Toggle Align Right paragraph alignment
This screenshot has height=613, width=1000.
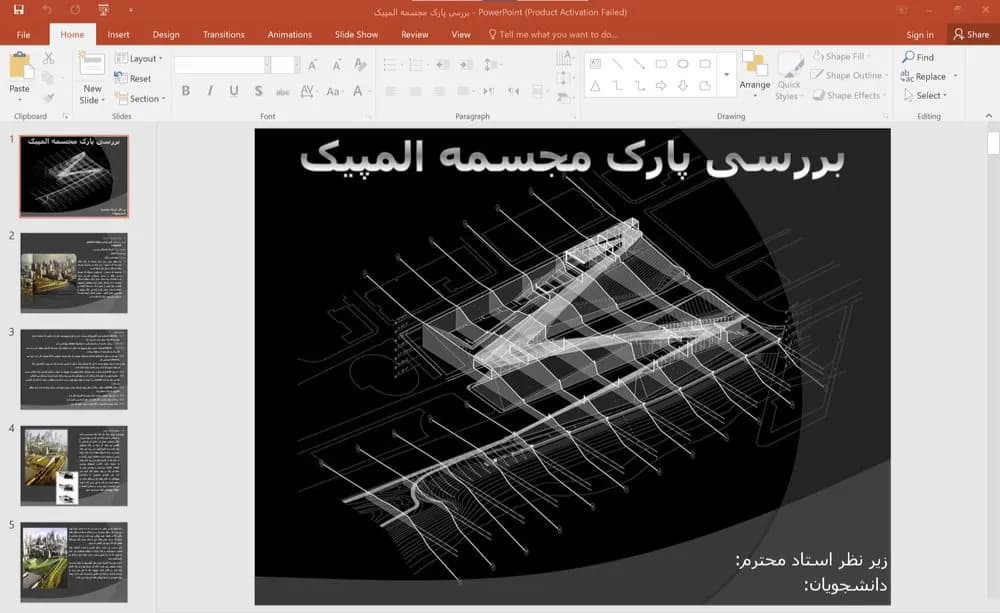tap(439, 91)
